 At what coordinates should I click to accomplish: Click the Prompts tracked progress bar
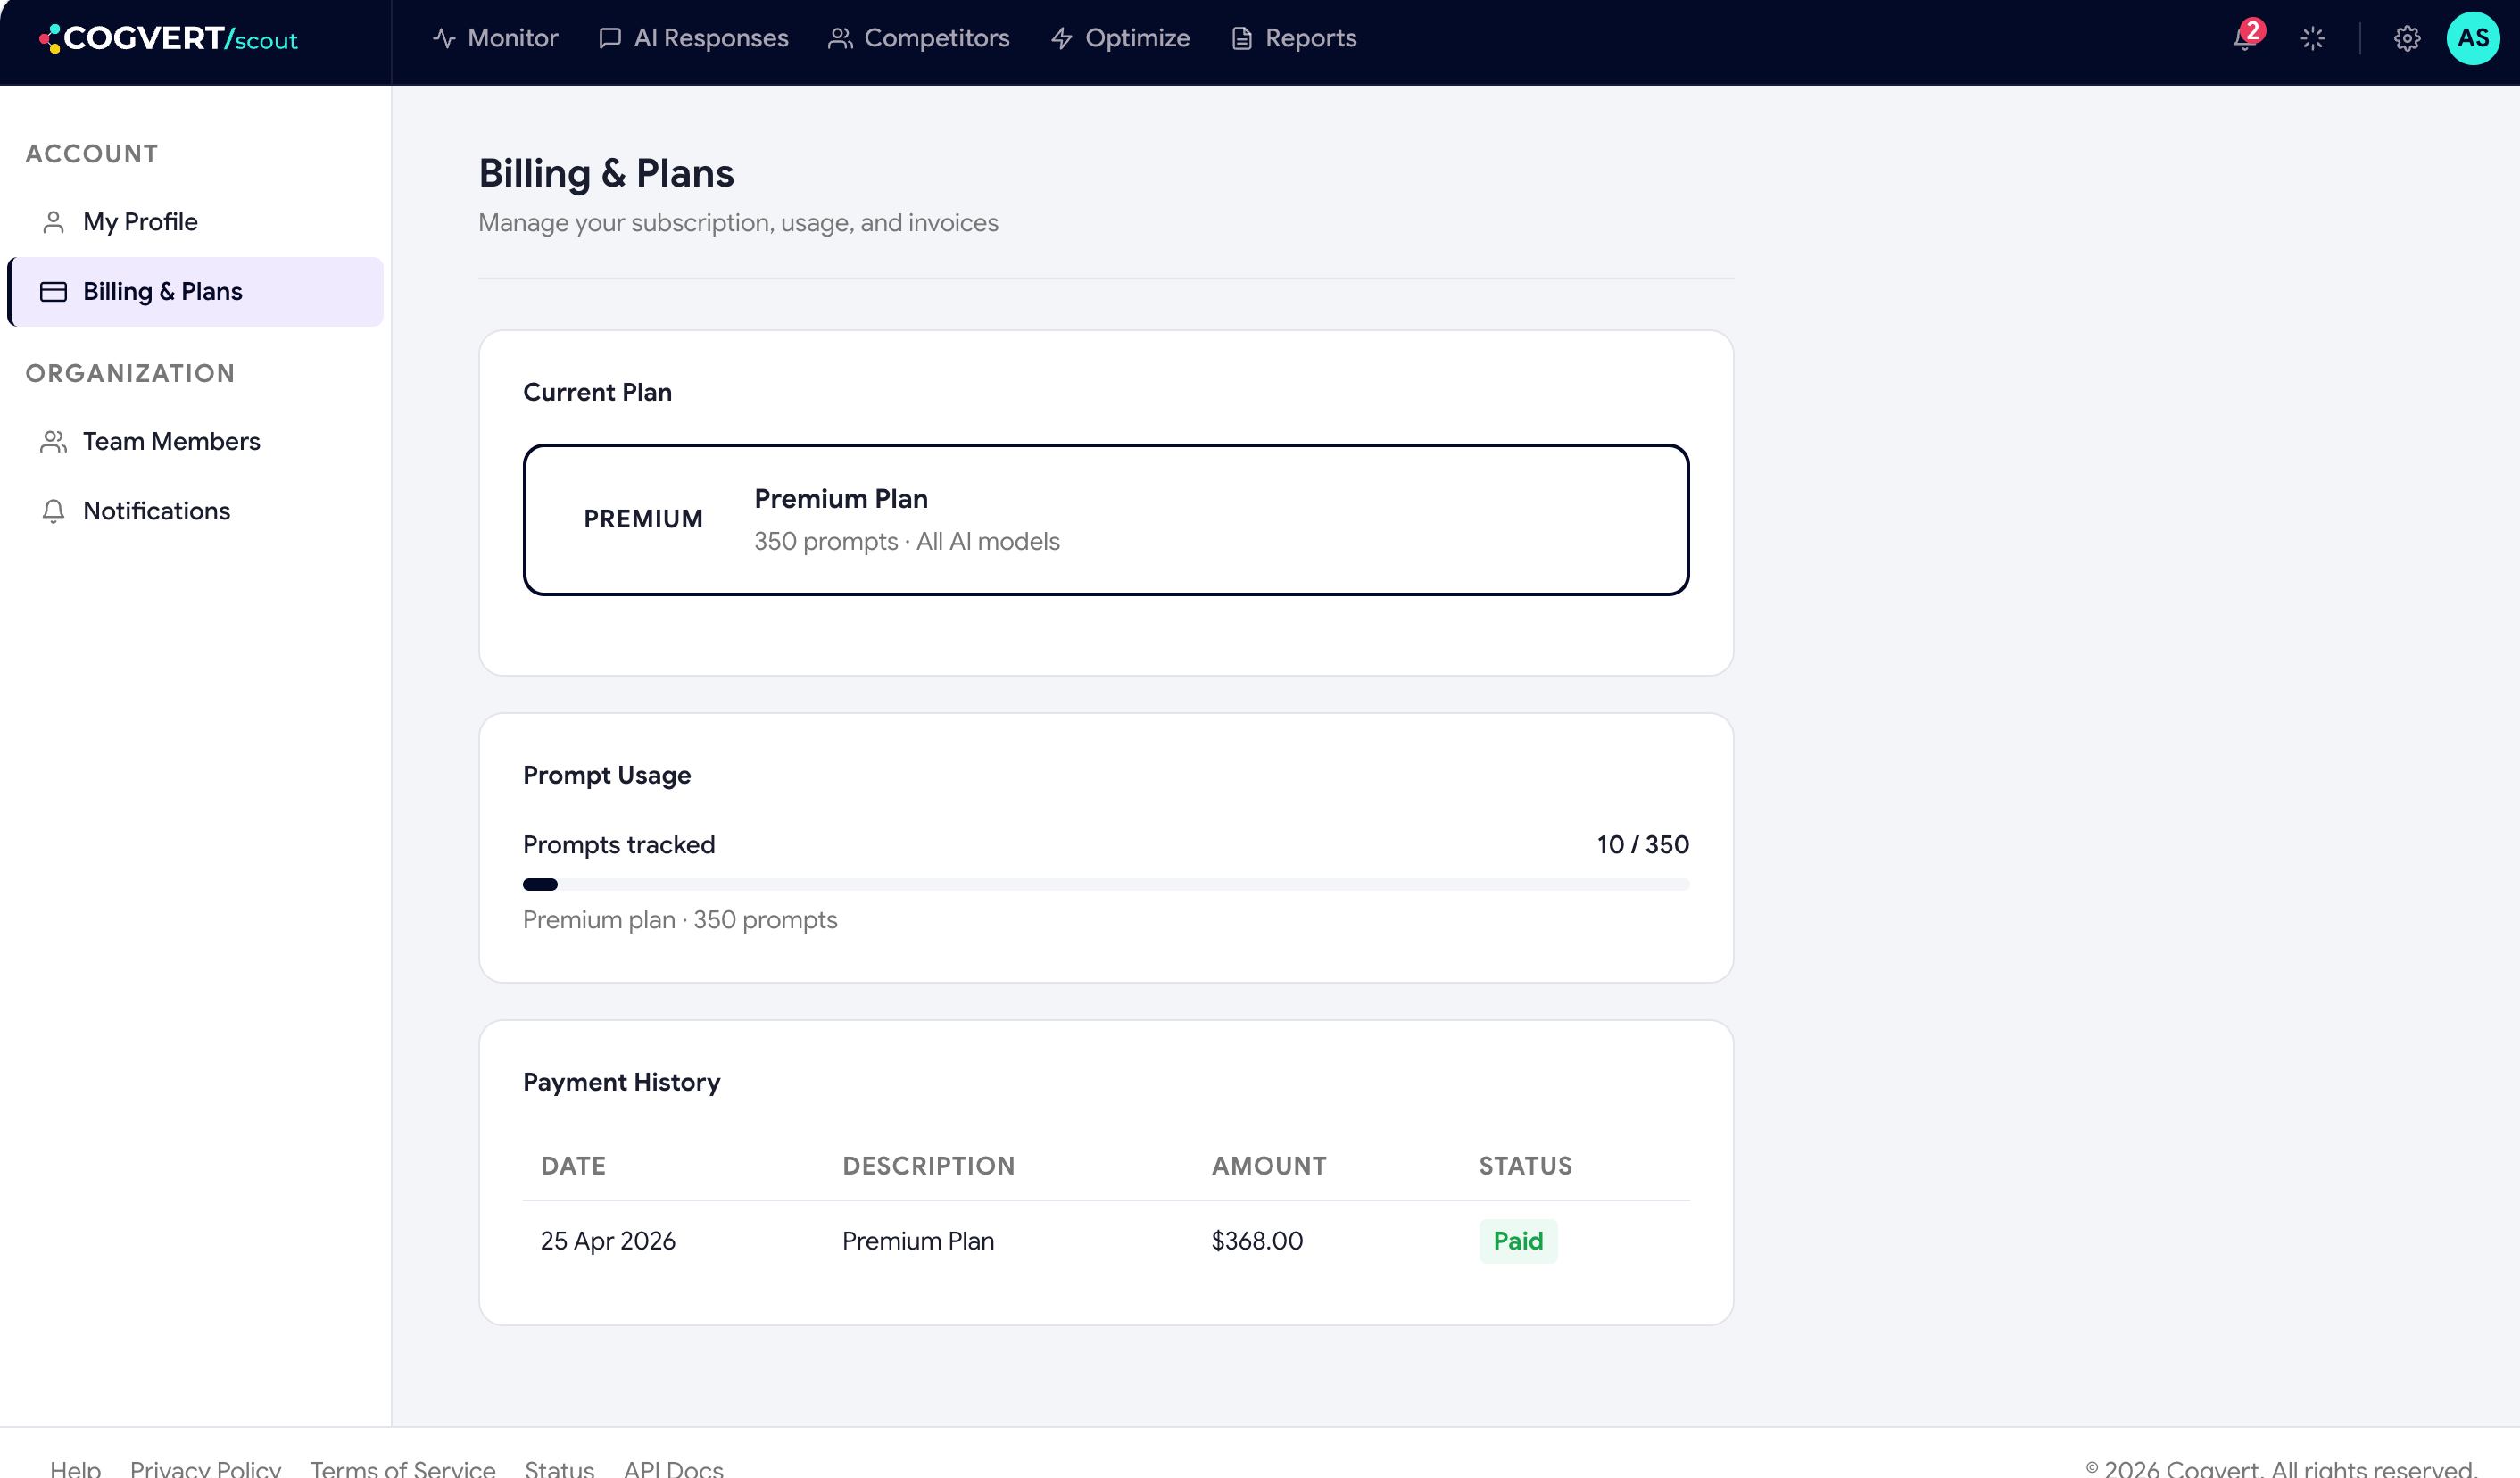pyautogui.click(x=1106, y=884)
